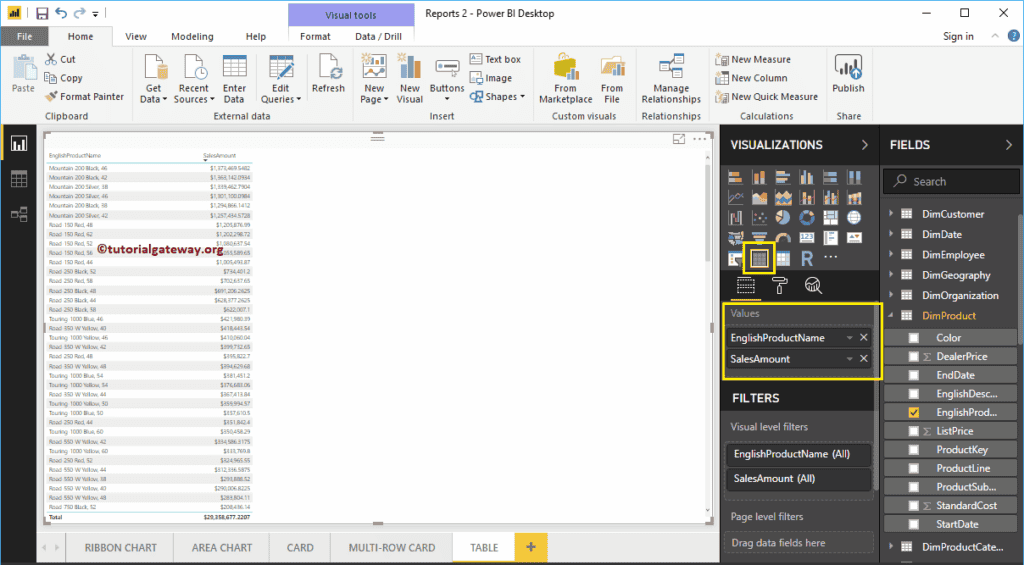Check the ProductKey field checkbox

click(914, 449)
